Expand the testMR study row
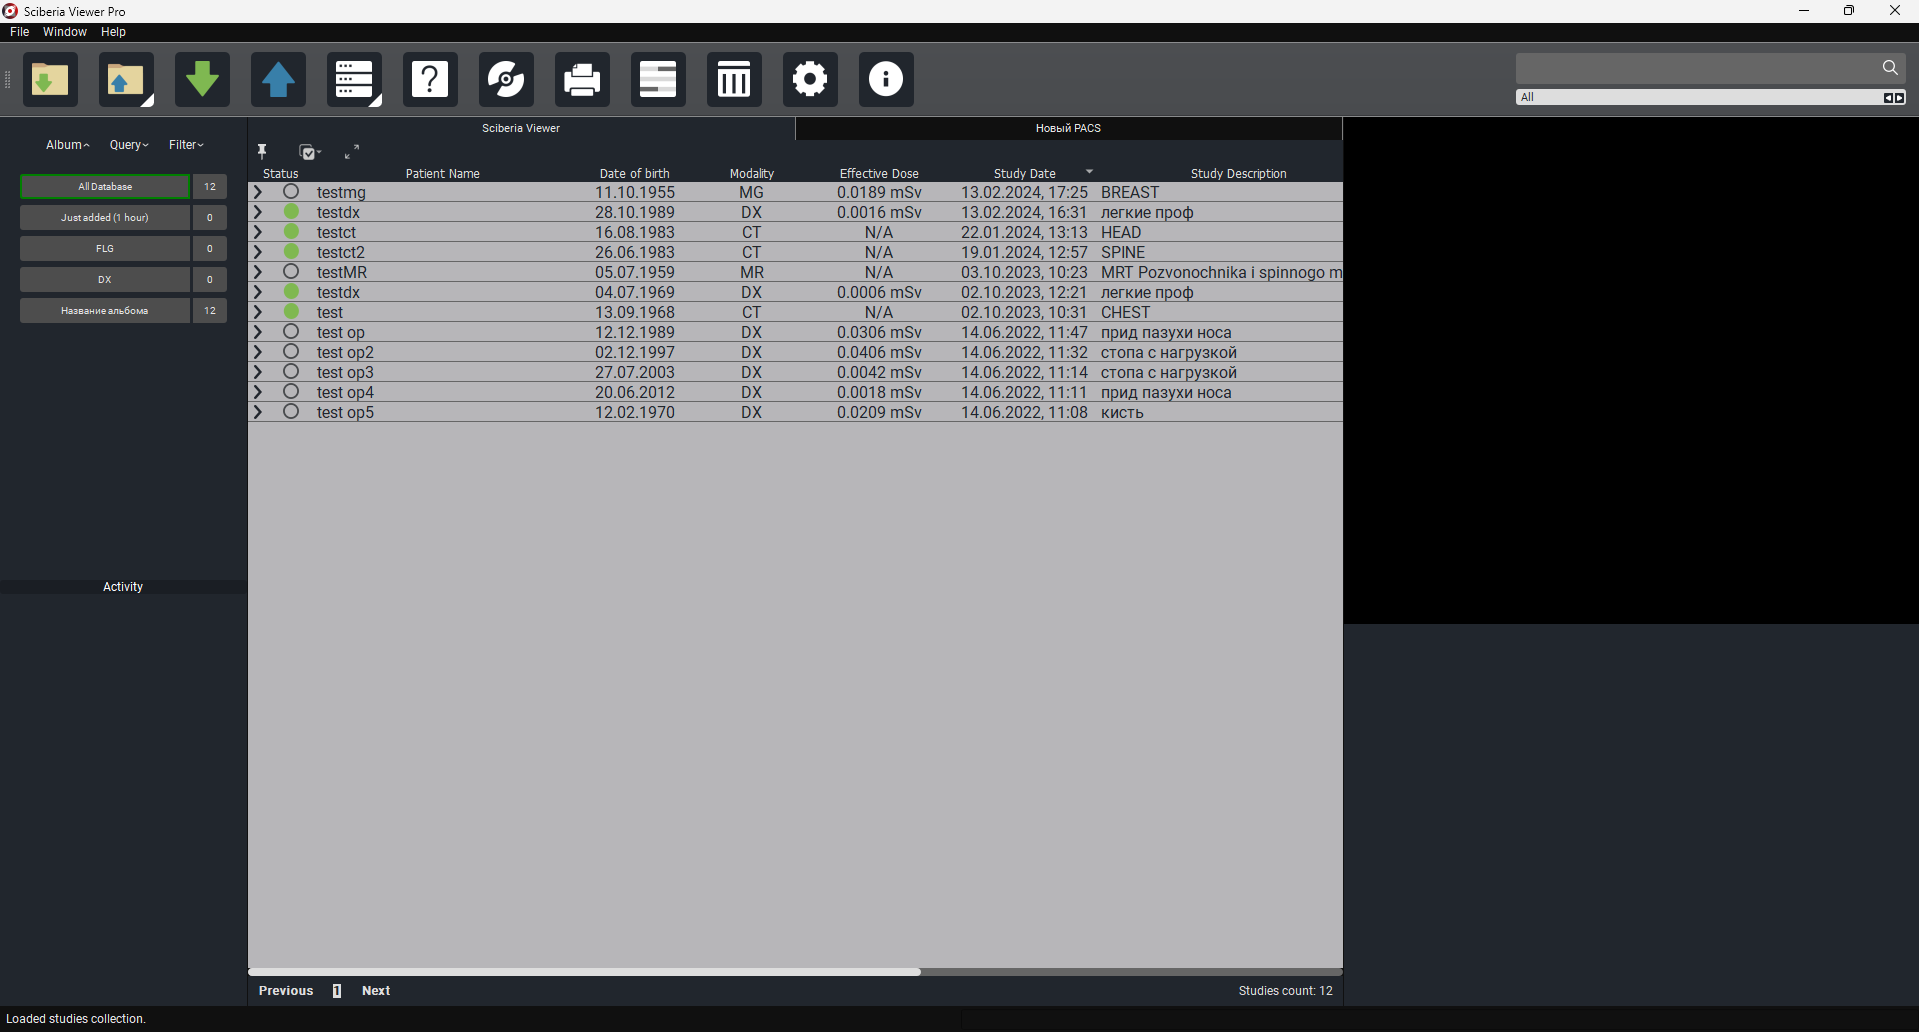The height and width of the screenshot is (1032, 1919). (258, 272)
